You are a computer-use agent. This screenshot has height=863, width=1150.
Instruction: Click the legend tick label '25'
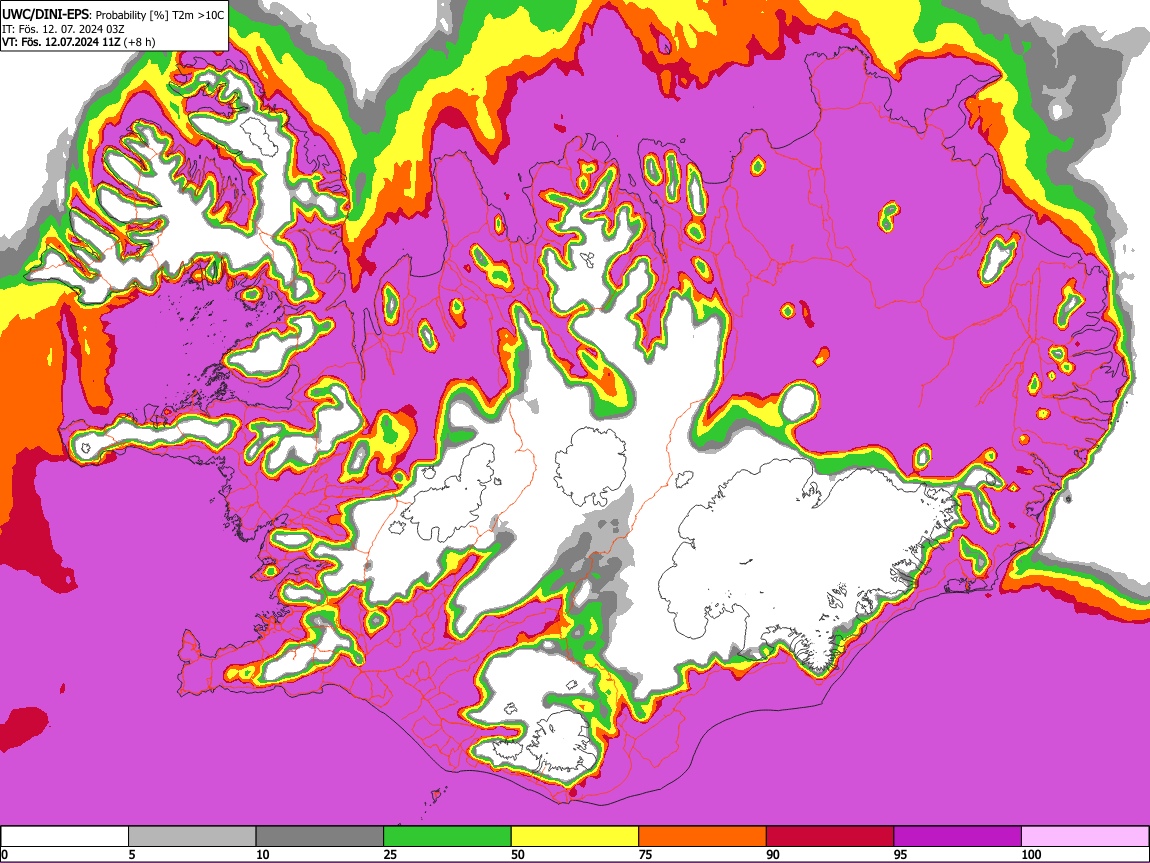click(390, 854)
